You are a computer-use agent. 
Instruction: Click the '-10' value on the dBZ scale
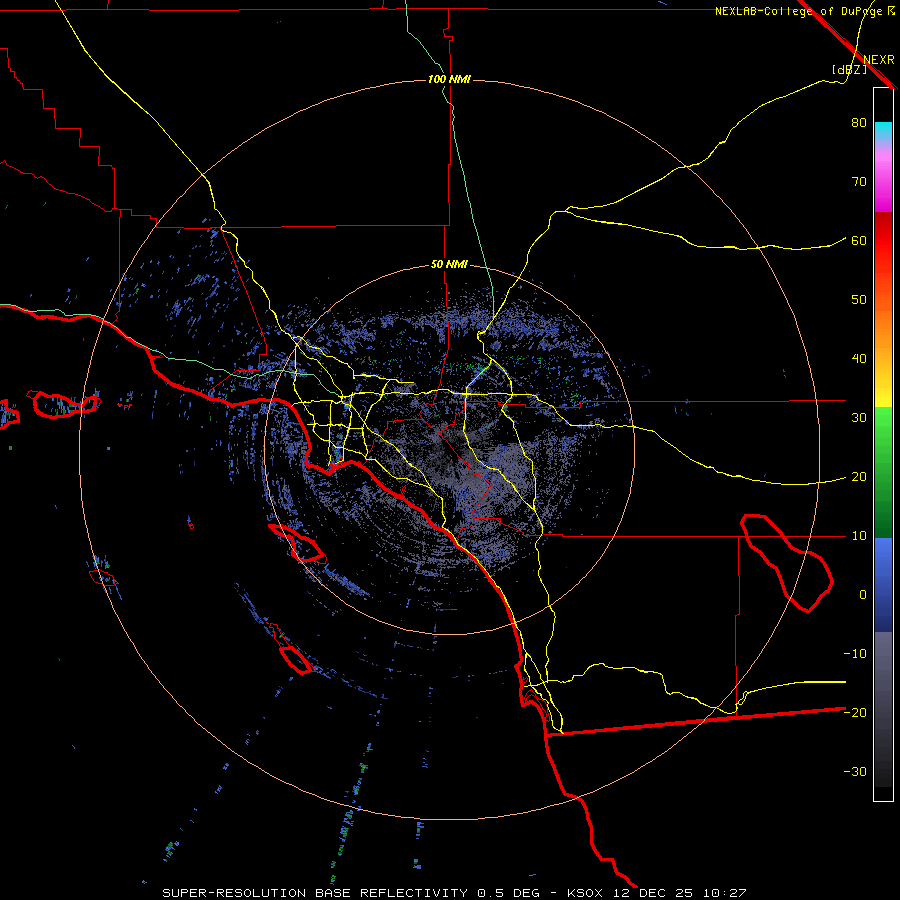[855, 654]
